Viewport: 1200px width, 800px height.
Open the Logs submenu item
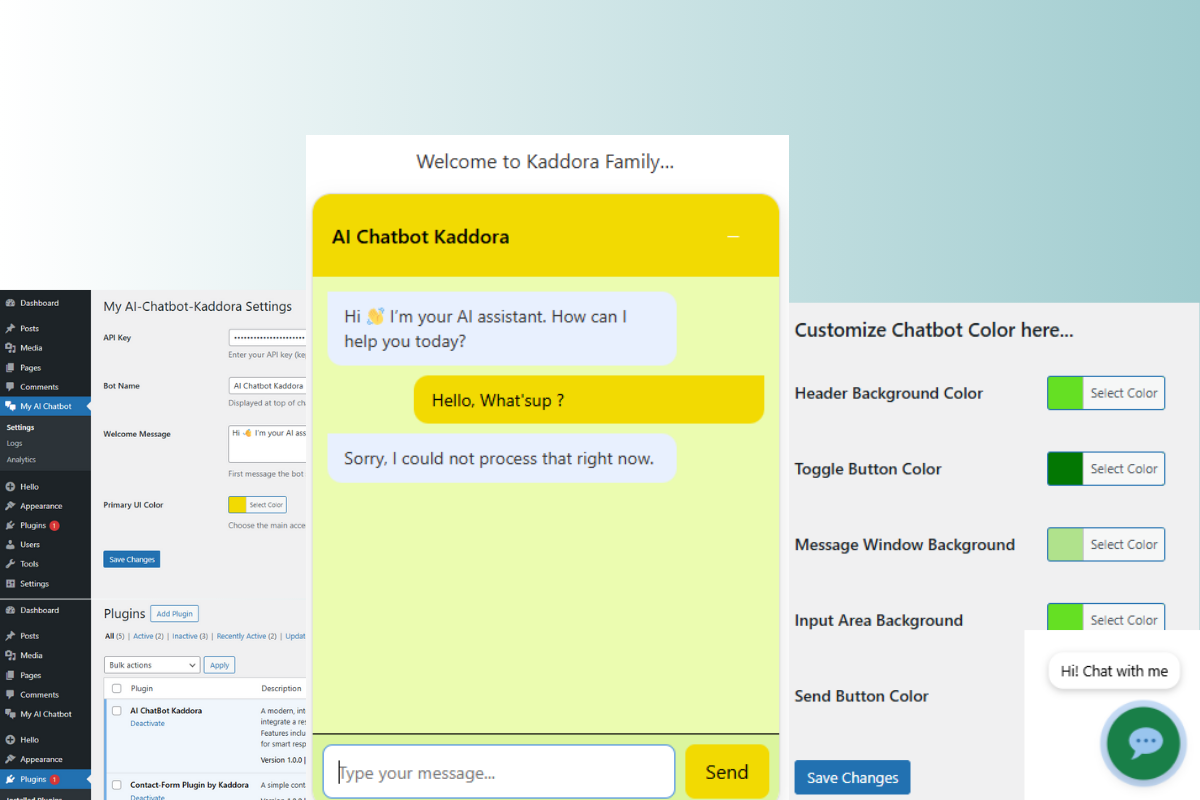pos(15,443)
